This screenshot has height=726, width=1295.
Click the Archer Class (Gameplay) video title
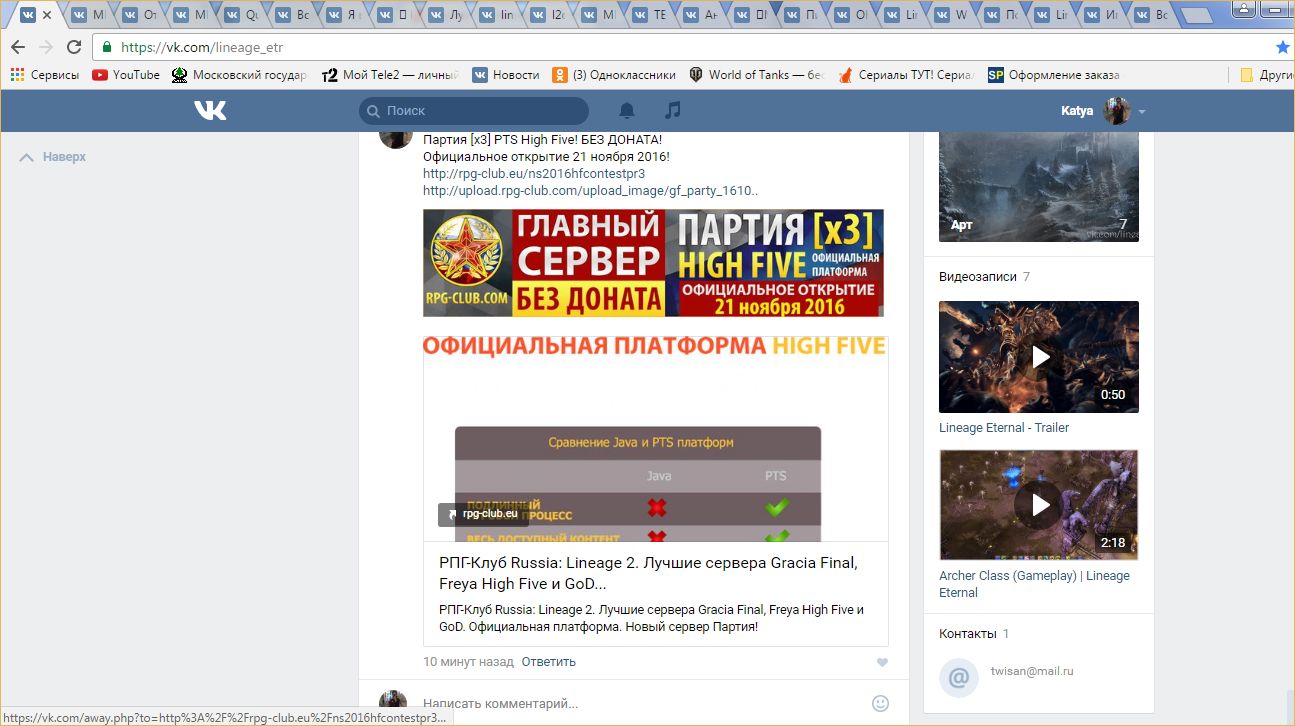[x=1034, y=584]
